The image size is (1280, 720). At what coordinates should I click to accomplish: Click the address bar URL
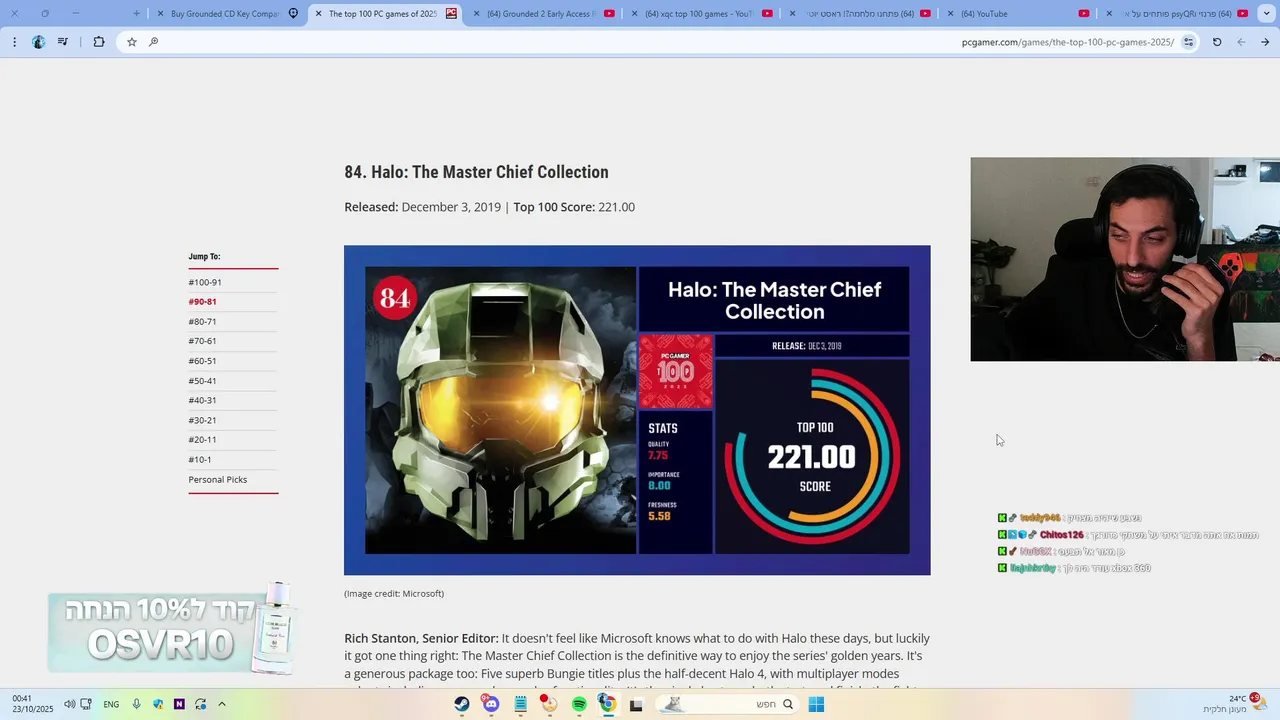tap(1068, 42)
